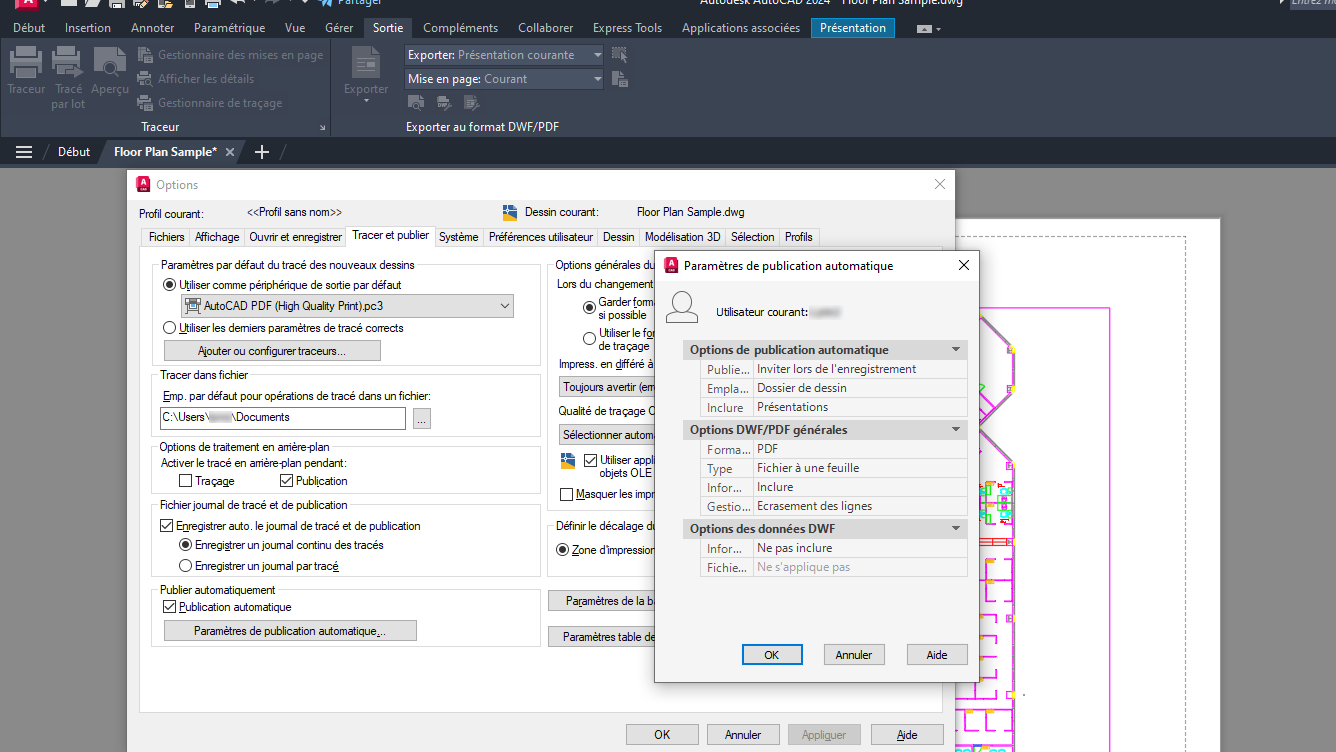The image size is (1336, 752).
Task: Click the Ne pas inclure value
Action: pyautogui.click(x=860, y=548)
